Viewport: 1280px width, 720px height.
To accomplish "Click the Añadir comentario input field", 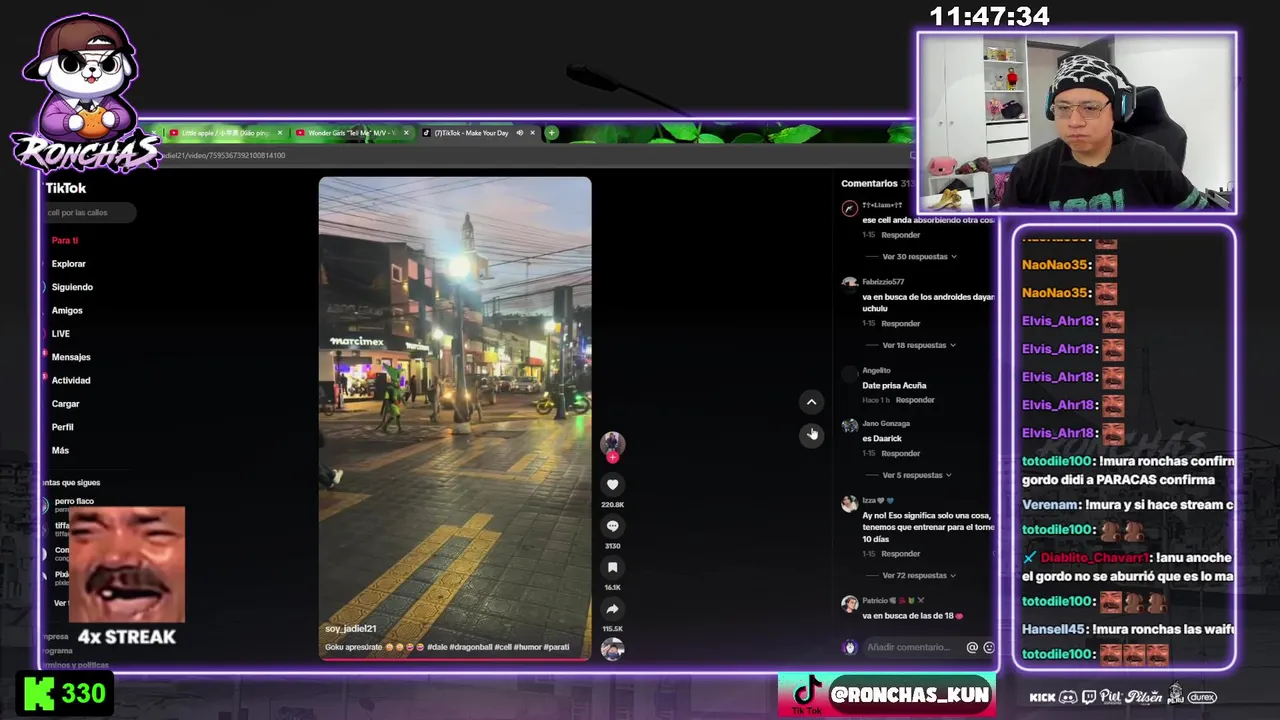I will click(x=908, y=647).
